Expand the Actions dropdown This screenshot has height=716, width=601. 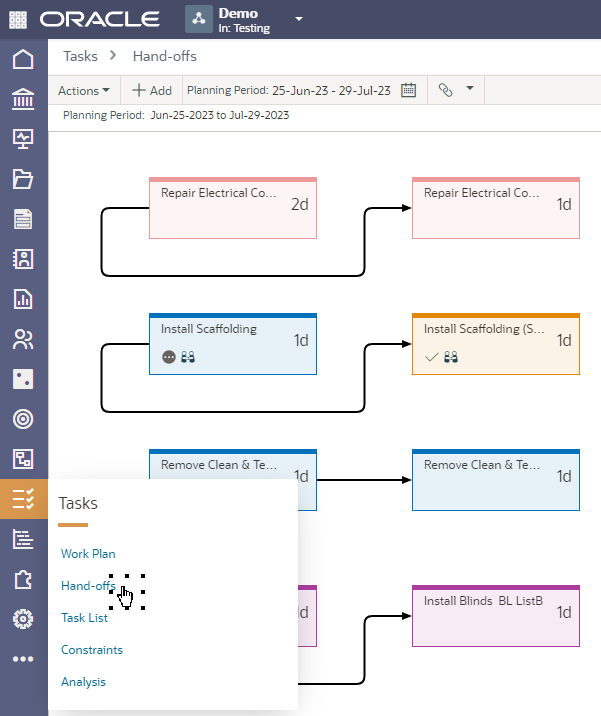pos(84,90)
